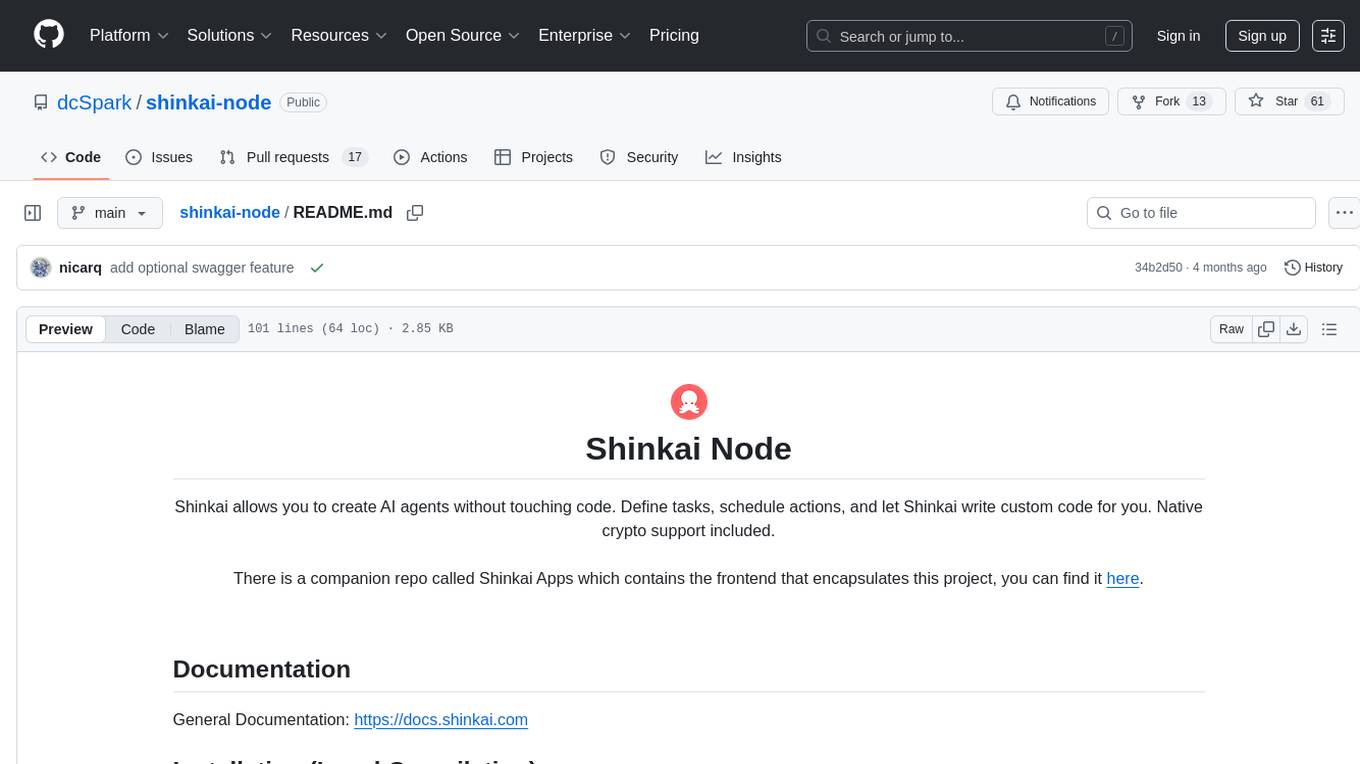Expand the Resources menu
Image resolution: width=1360 pixels, height=764 pixels.
(339, 35)
